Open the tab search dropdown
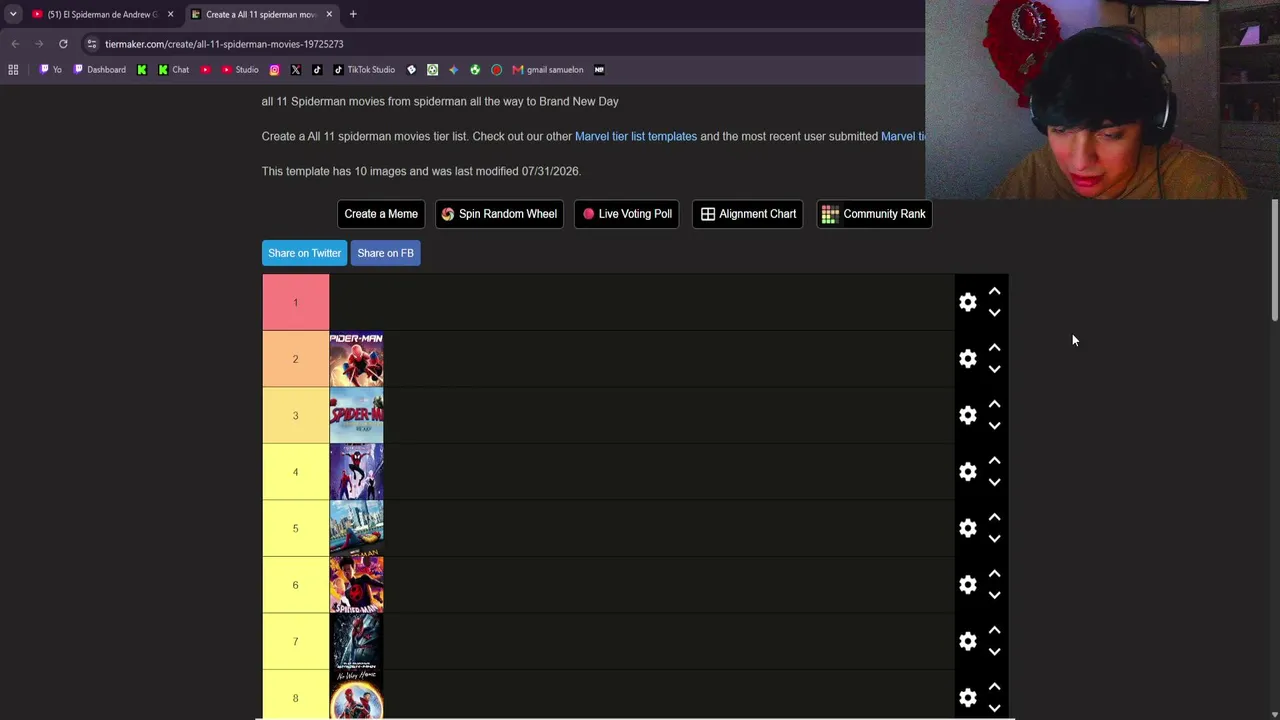Viewport: 1280px width, 720px height. tap(12, 14)
